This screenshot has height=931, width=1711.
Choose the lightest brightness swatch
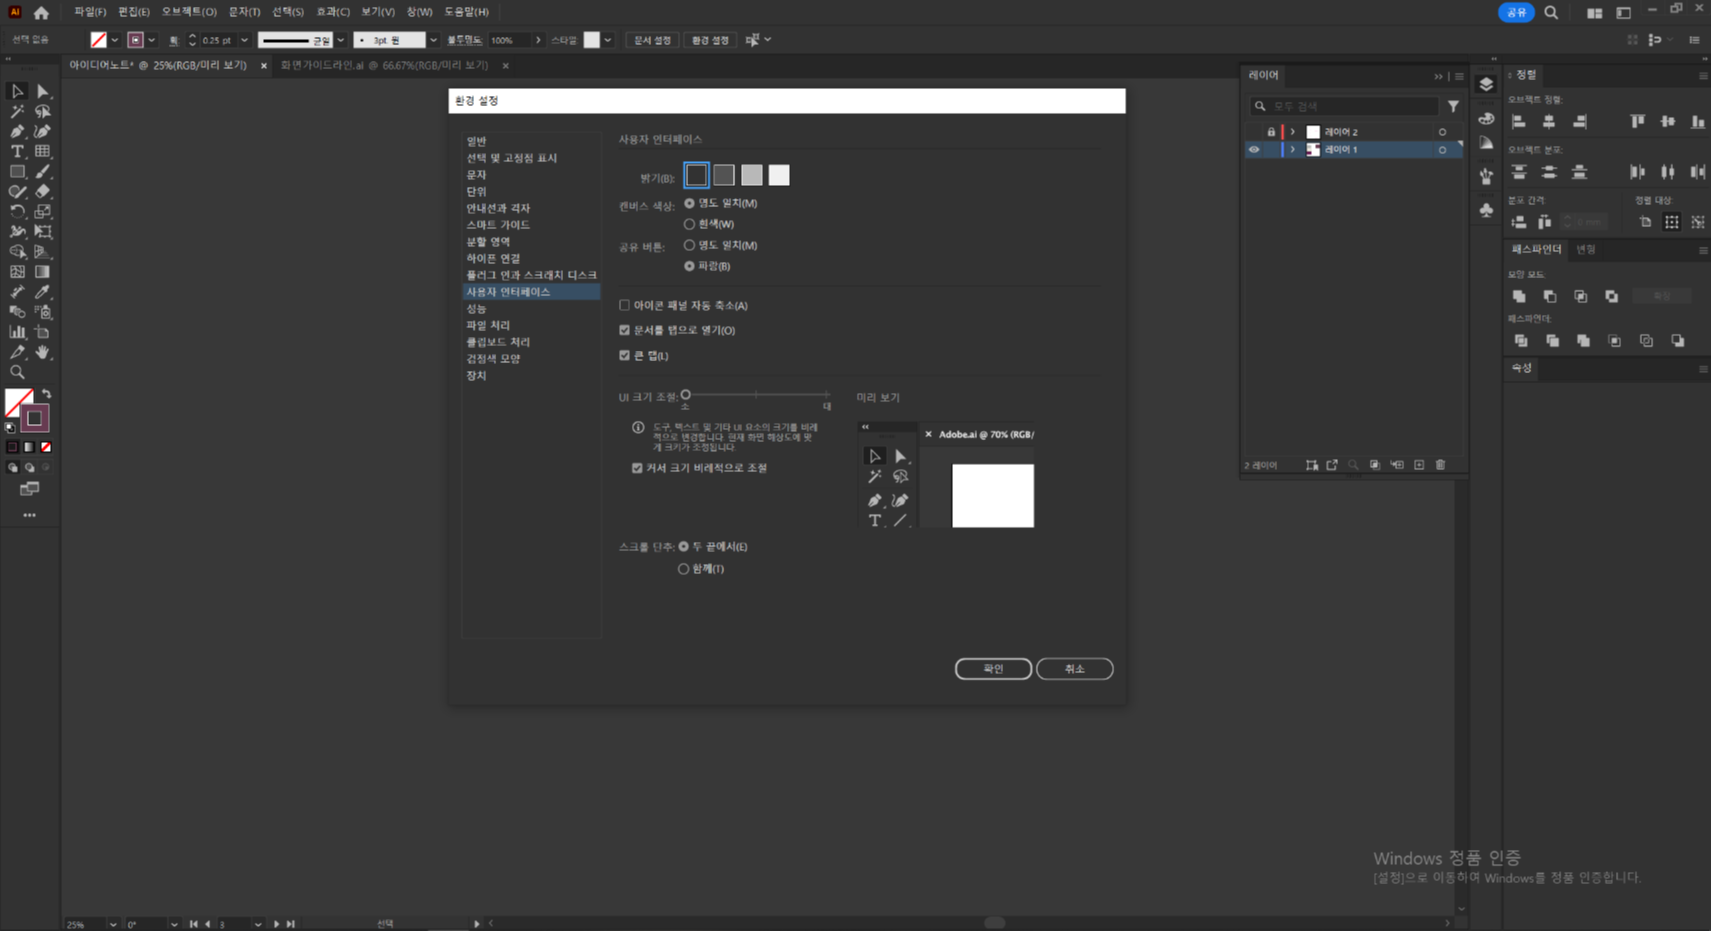click(779, 176)
